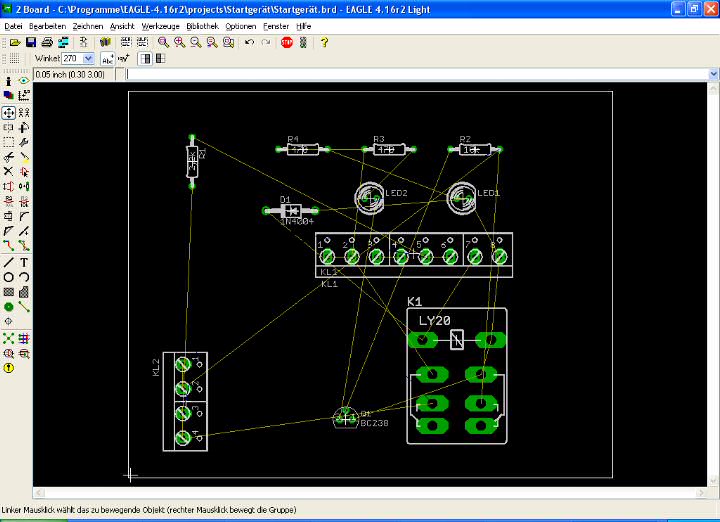Redo the last undone action

[x=266, y=43]
